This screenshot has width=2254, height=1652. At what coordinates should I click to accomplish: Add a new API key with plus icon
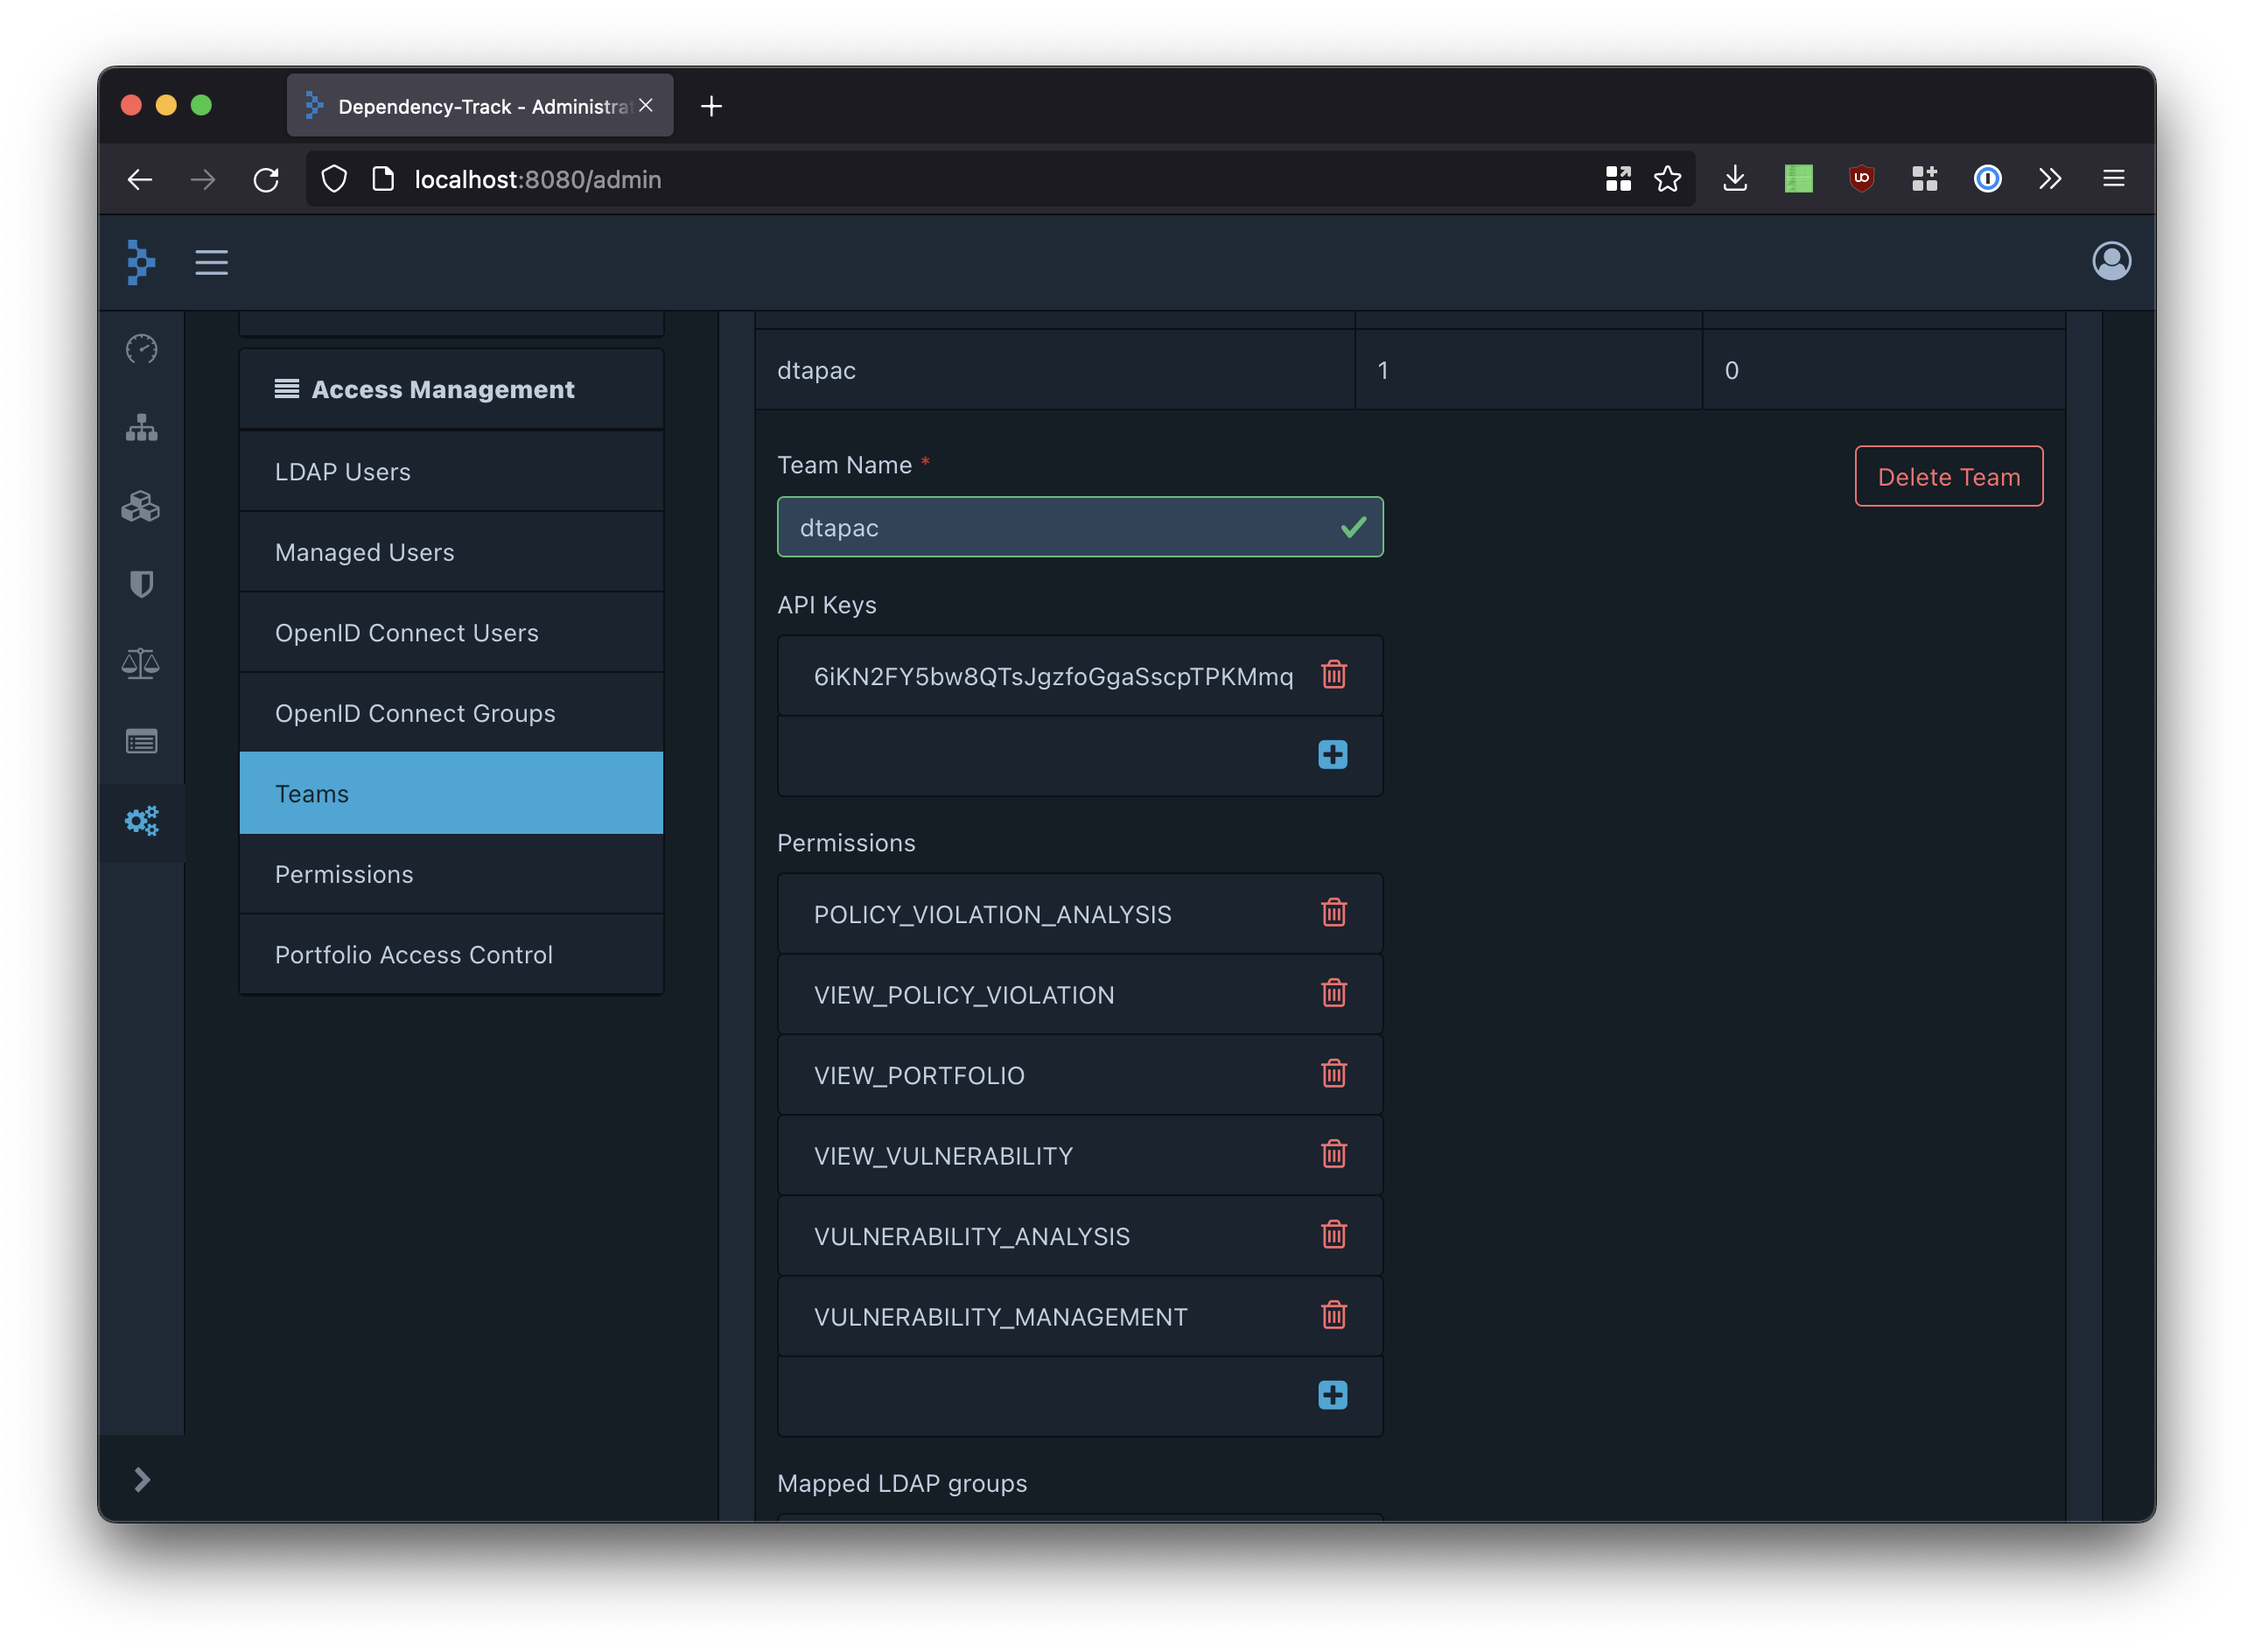(x=1333, y=754)
